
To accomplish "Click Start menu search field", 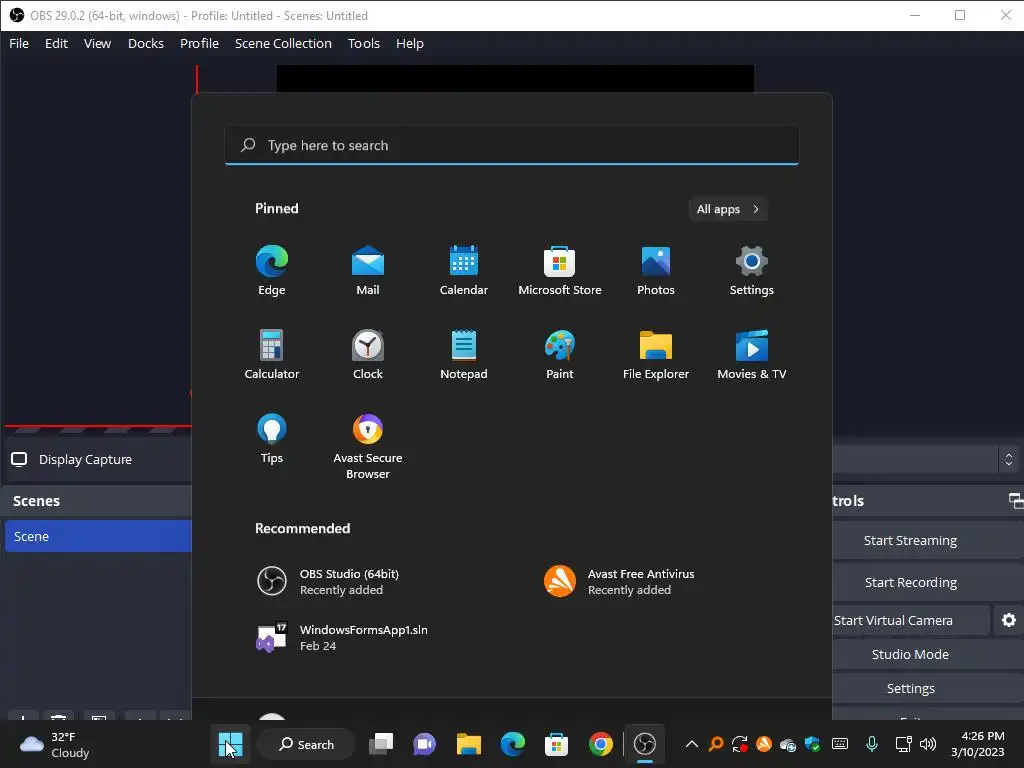I will tap(511, 145).
